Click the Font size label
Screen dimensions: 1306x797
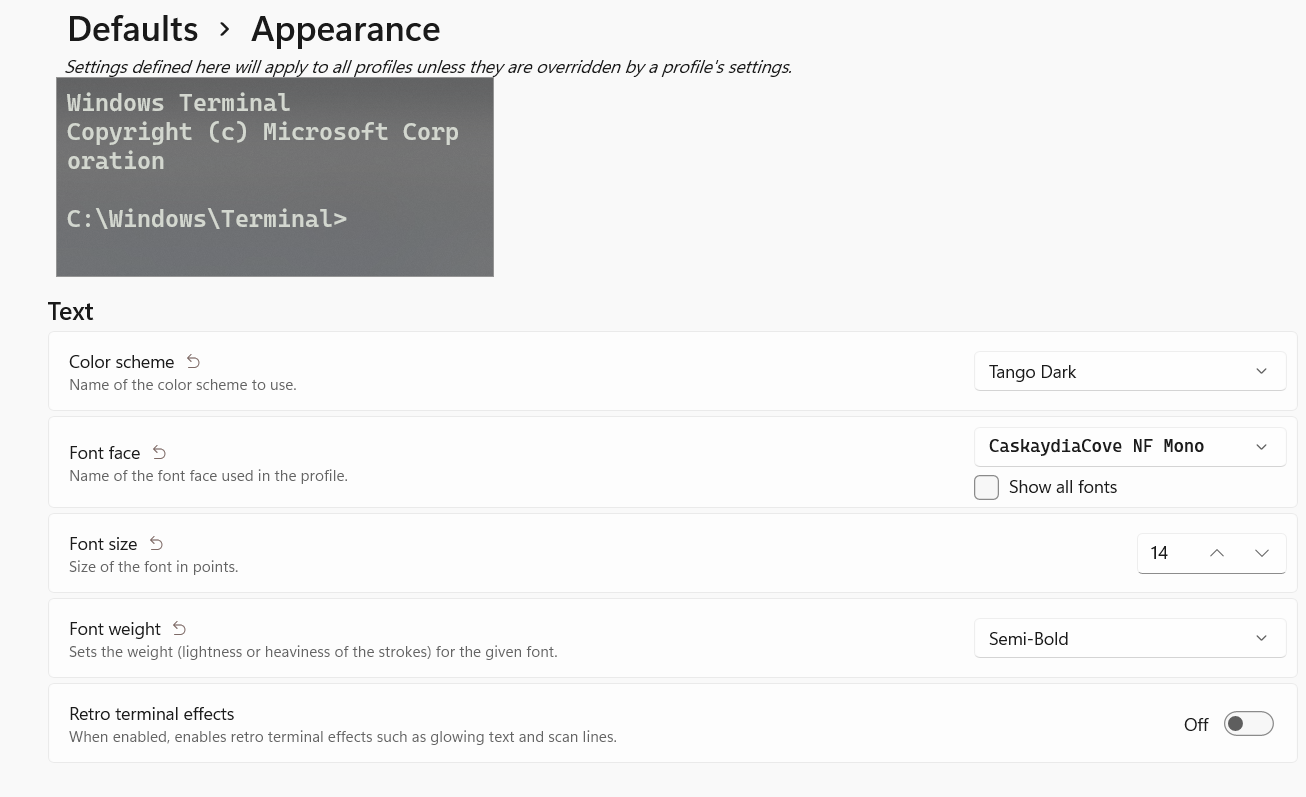(103, 544)
